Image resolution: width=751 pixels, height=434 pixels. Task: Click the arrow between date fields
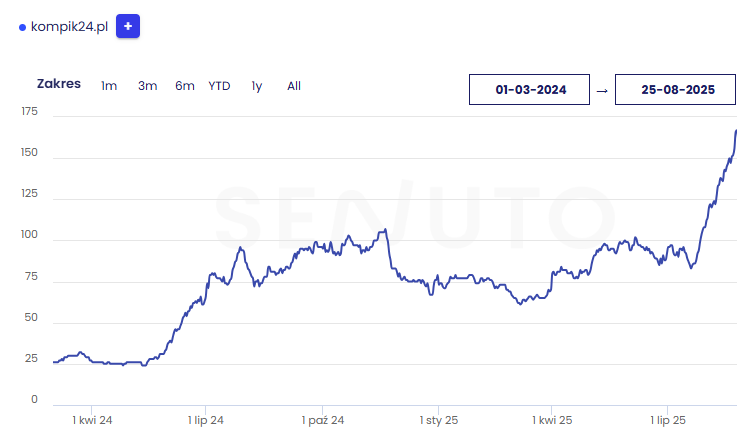602,91
